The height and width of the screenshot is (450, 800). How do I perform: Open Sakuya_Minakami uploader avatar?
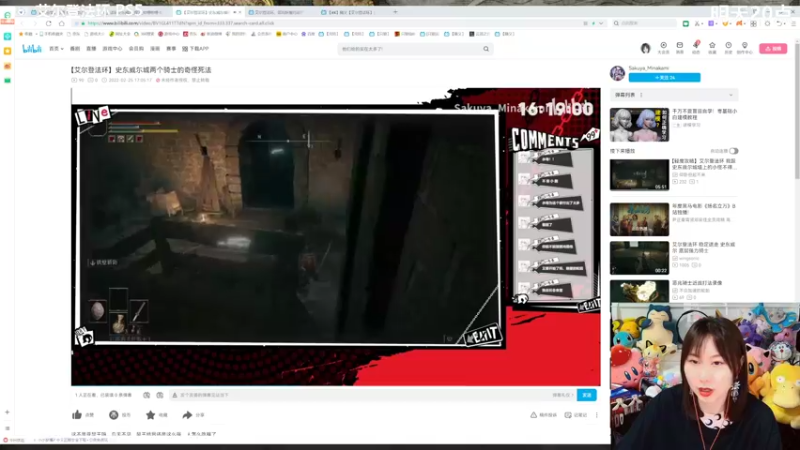coord(617,73)
